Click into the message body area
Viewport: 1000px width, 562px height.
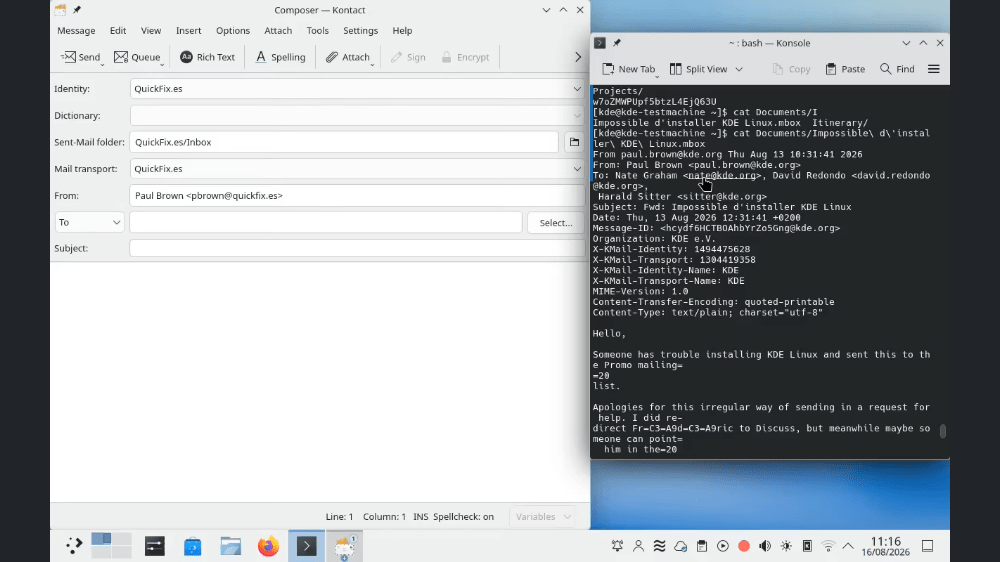(320, 381)
